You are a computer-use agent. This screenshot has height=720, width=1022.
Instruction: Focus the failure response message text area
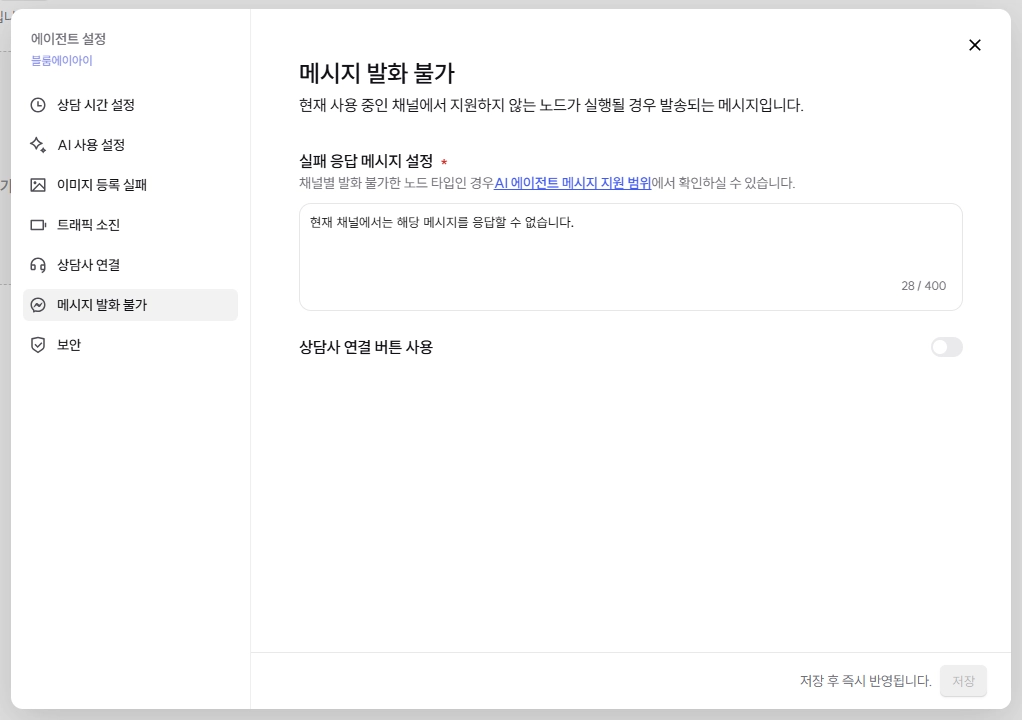pyautogui.click(x=630, y=257)
